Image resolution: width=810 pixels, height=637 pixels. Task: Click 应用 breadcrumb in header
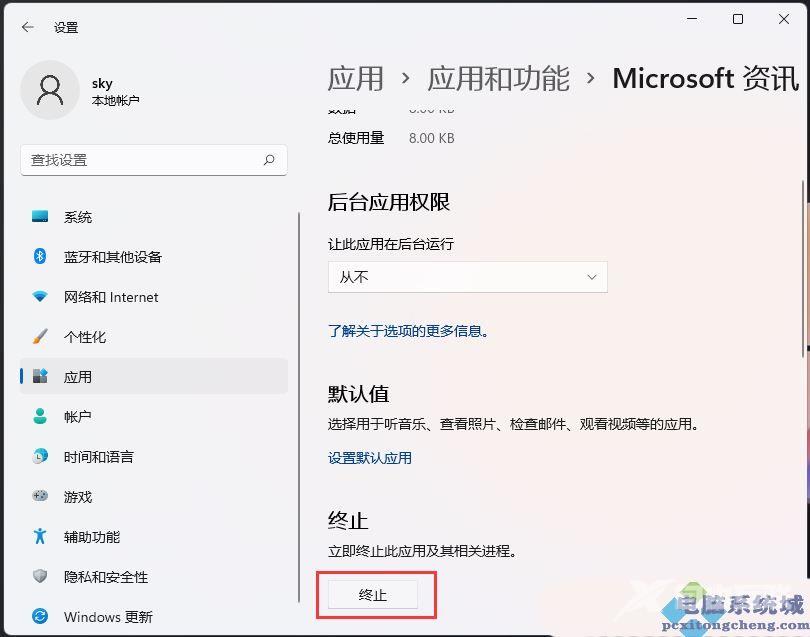pos(356,79)
